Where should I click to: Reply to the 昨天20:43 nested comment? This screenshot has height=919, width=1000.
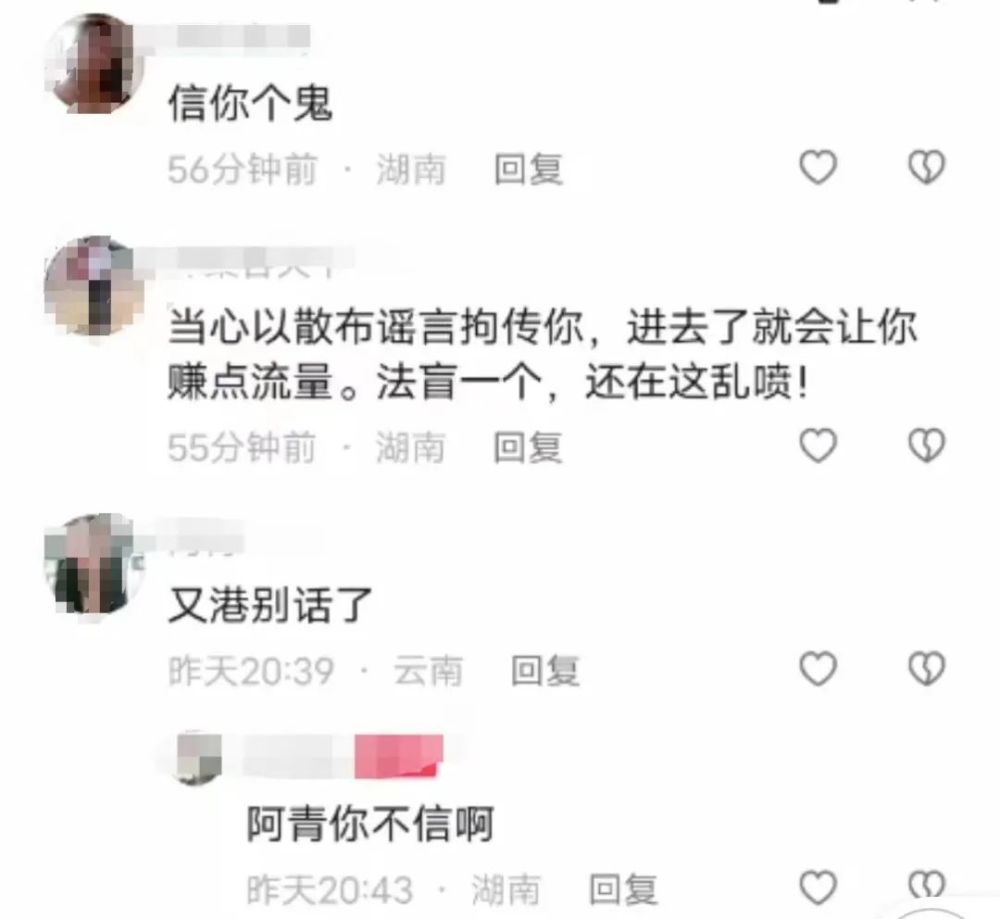tap(623, 890)
